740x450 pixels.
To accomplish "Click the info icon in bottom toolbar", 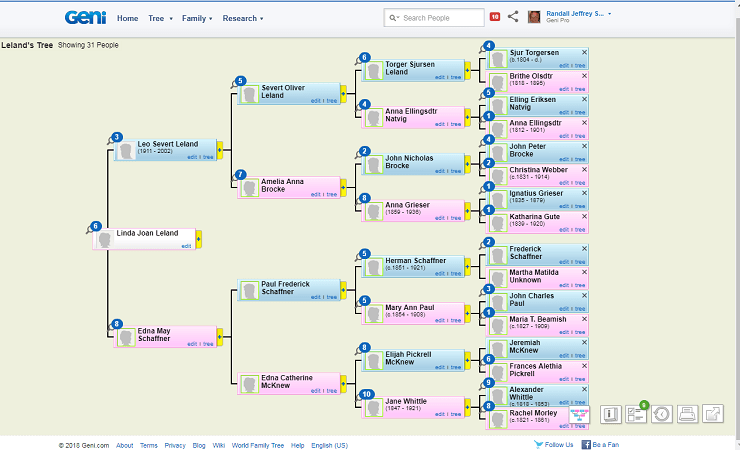I will point(610,413).
